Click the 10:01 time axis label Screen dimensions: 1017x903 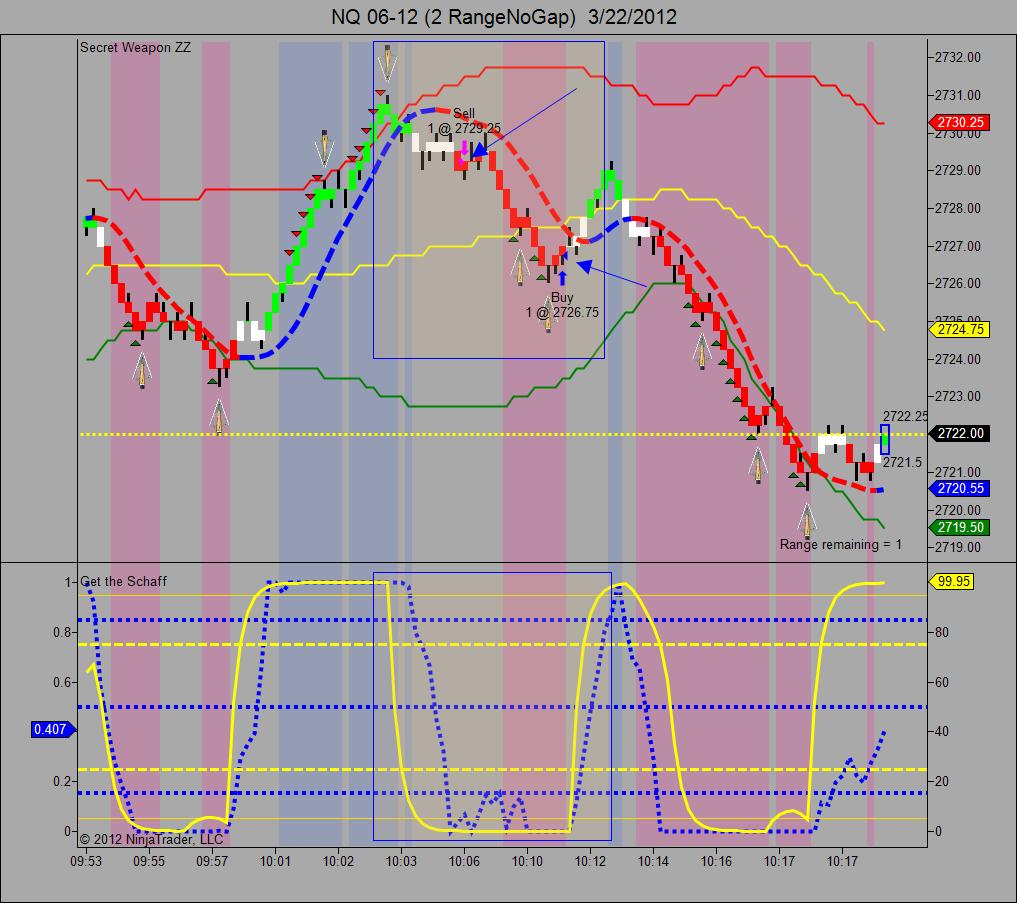click(276, 861)
